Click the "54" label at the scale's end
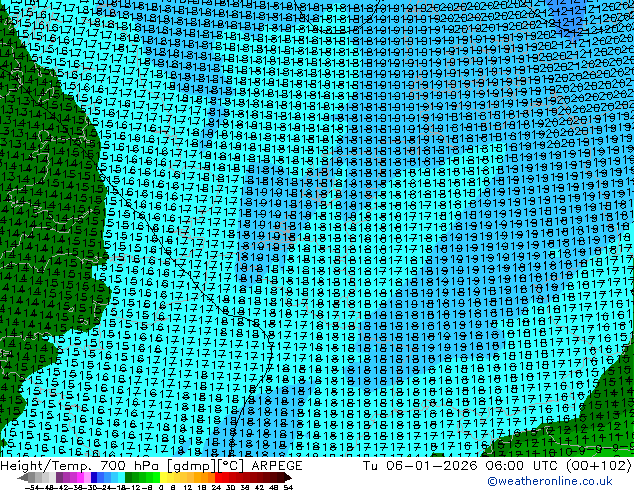The height and width of the screenshot is (490, 634). click(288, 487)
